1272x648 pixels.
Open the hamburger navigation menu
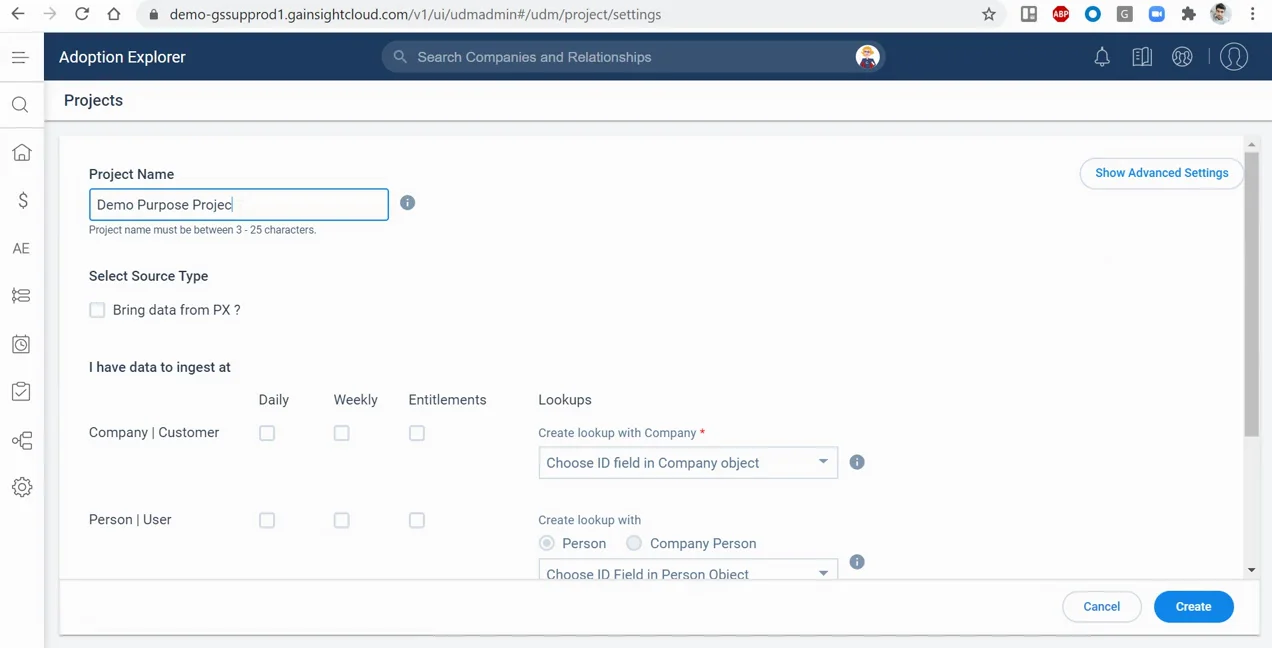click(20, 57)
